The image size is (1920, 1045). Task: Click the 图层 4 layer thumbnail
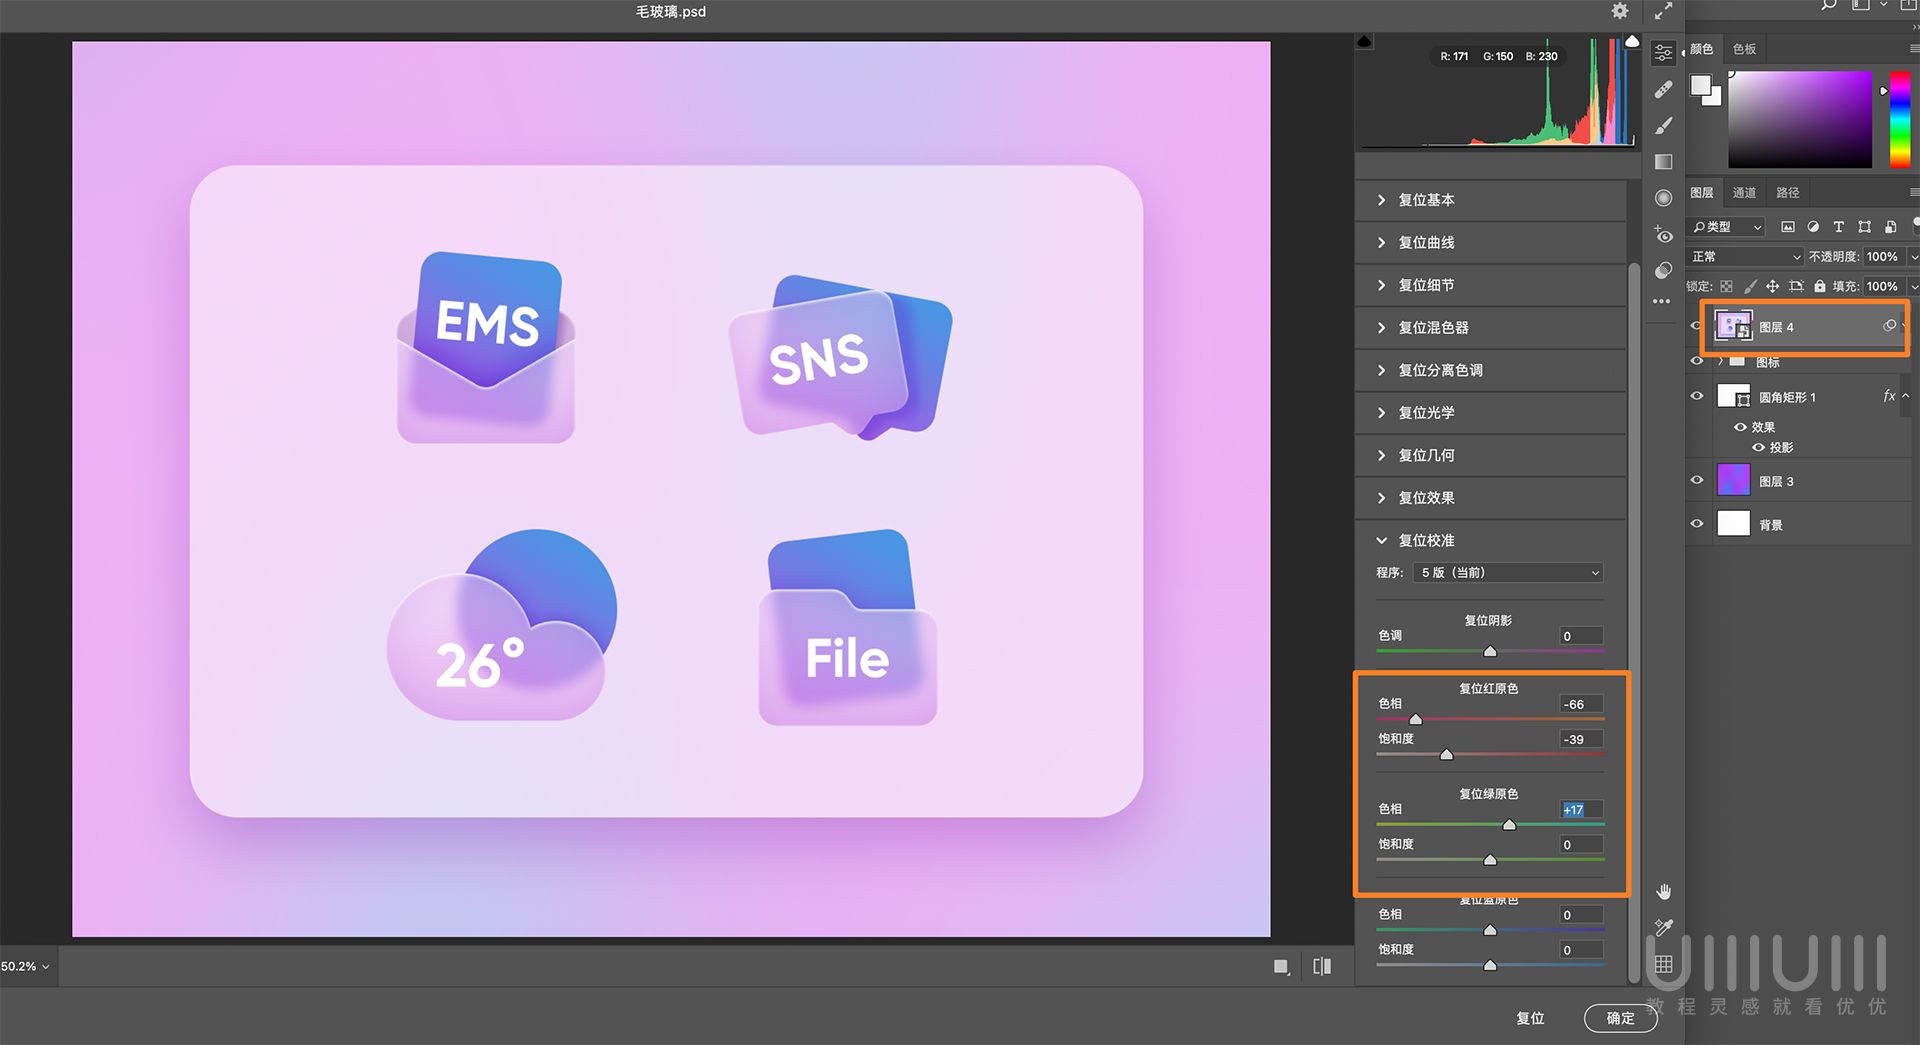click(x=1733, y=325)
